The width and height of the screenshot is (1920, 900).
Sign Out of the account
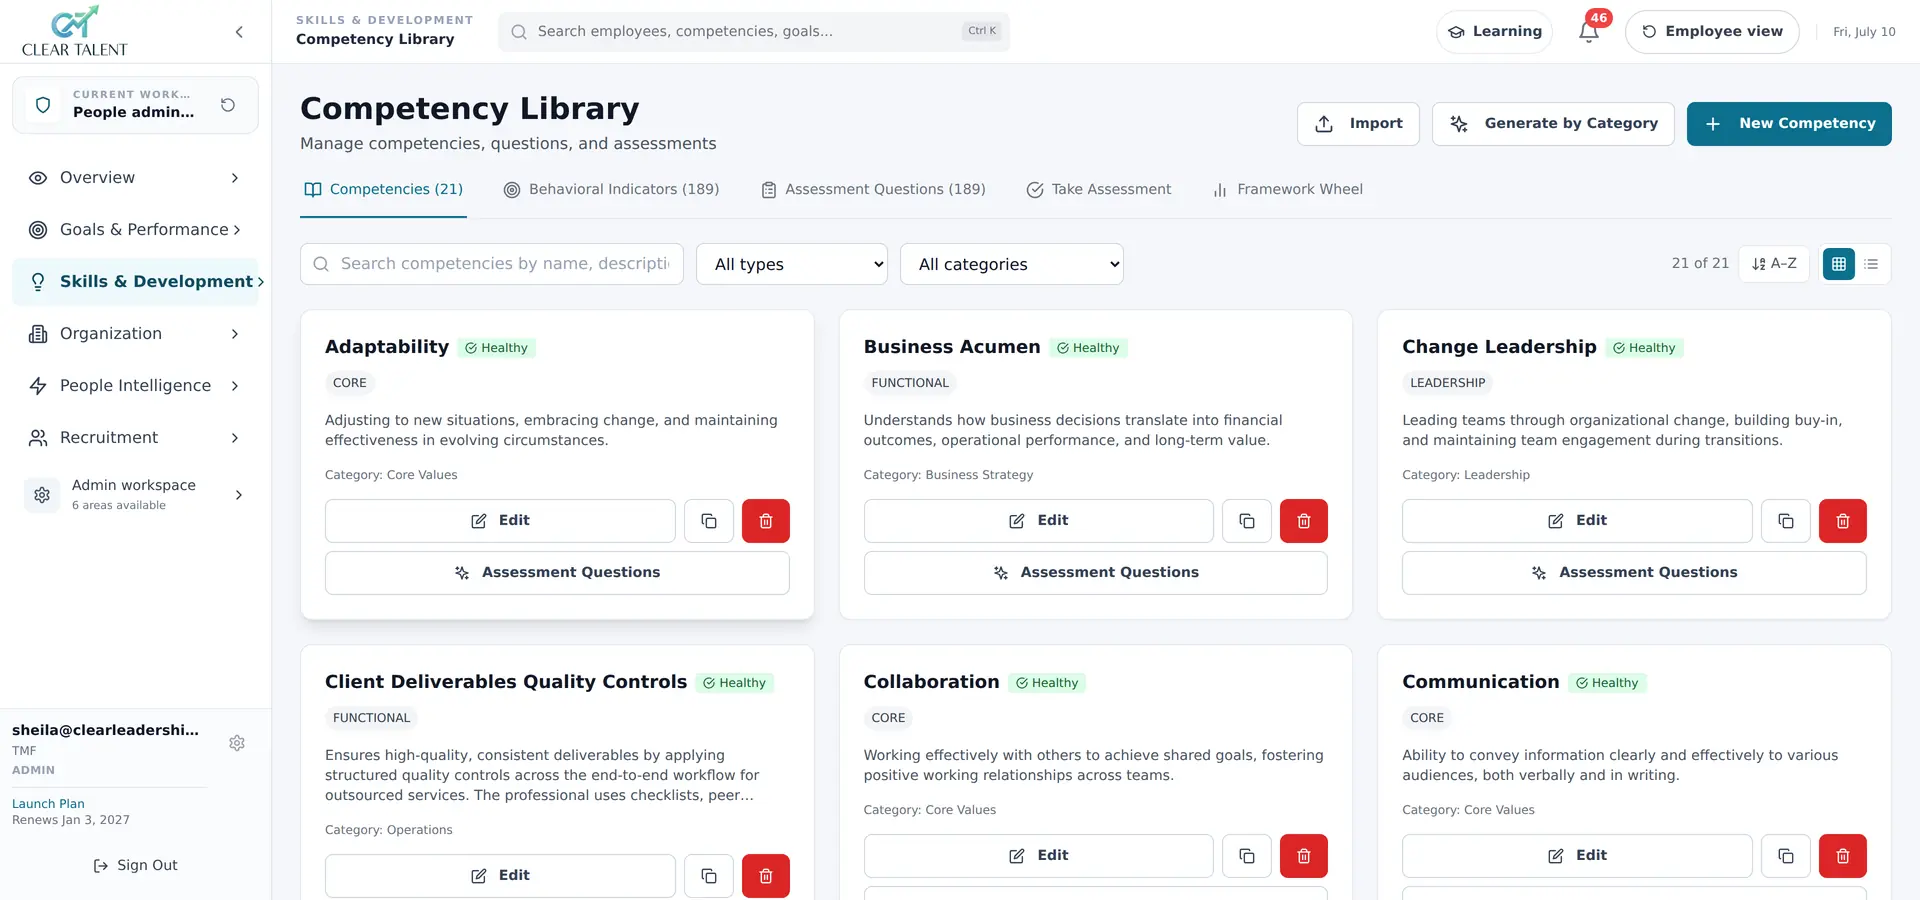point(135,866)
